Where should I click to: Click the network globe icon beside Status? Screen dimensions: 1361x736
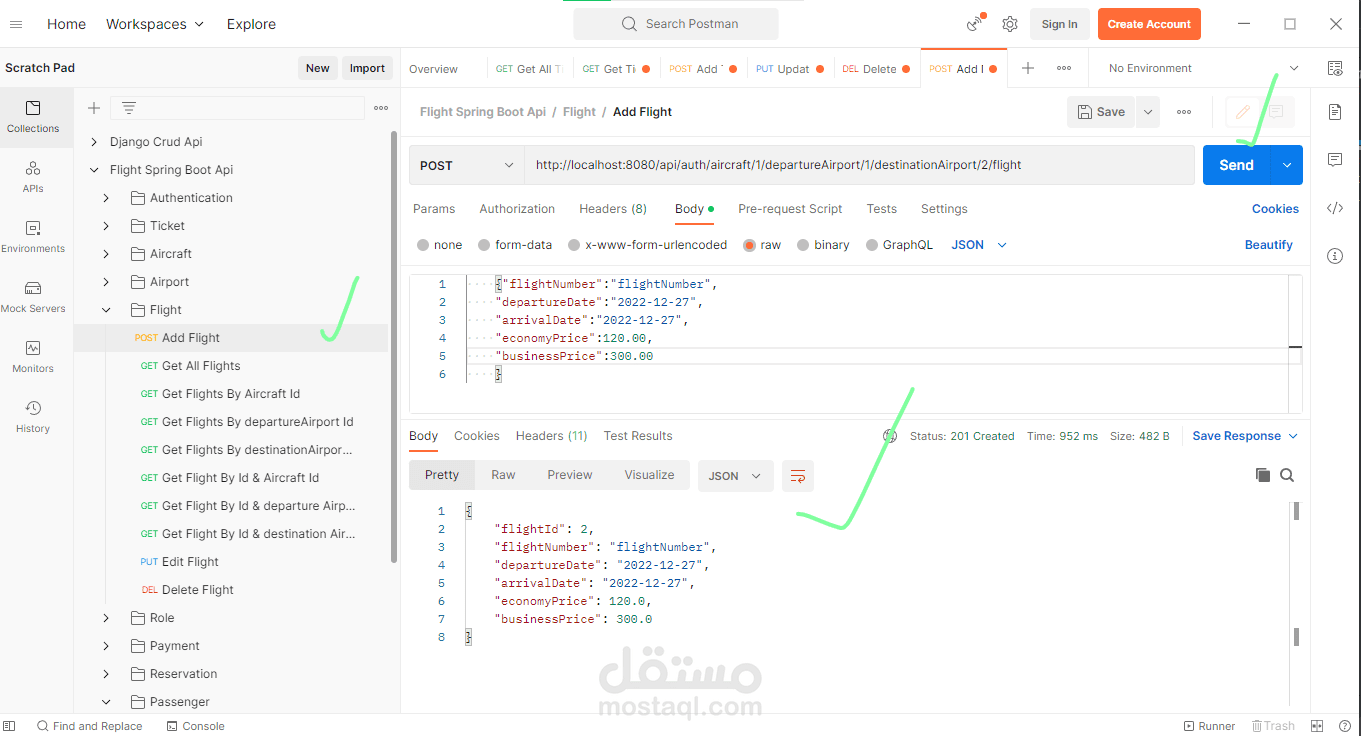[x=890, y=436]
